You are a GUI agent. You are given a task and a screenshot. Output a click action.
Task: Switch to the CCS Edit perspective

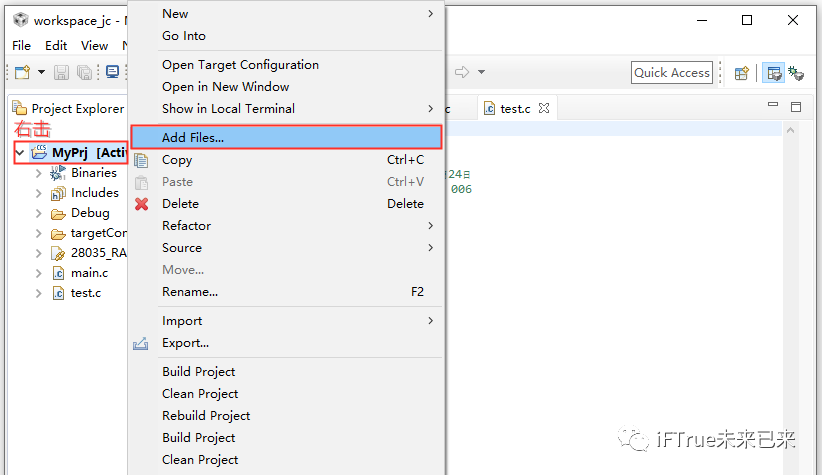pyautogui.click(x=773, y=72)
